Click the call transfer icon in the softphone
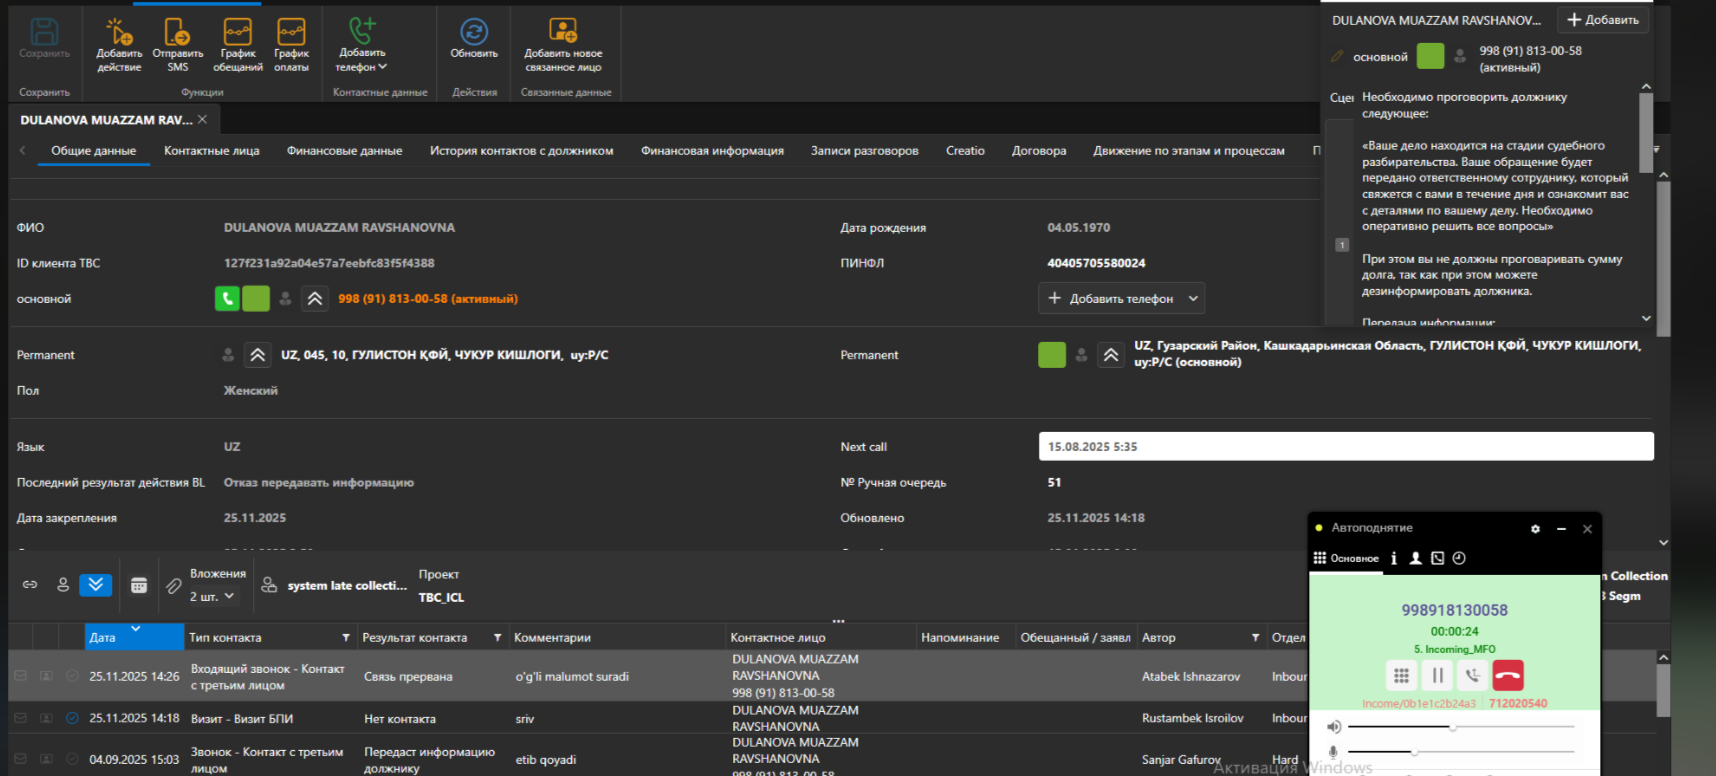 pos(1472,676)
